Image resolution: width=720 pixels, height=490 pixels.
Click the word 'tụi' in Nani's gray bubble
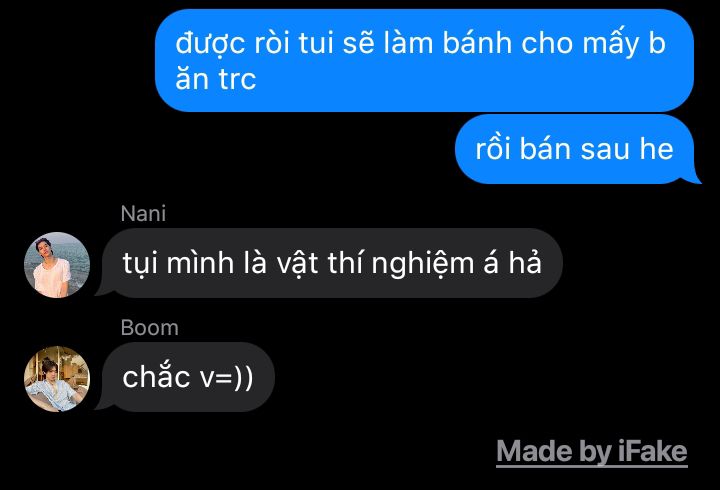pos(140,265)
